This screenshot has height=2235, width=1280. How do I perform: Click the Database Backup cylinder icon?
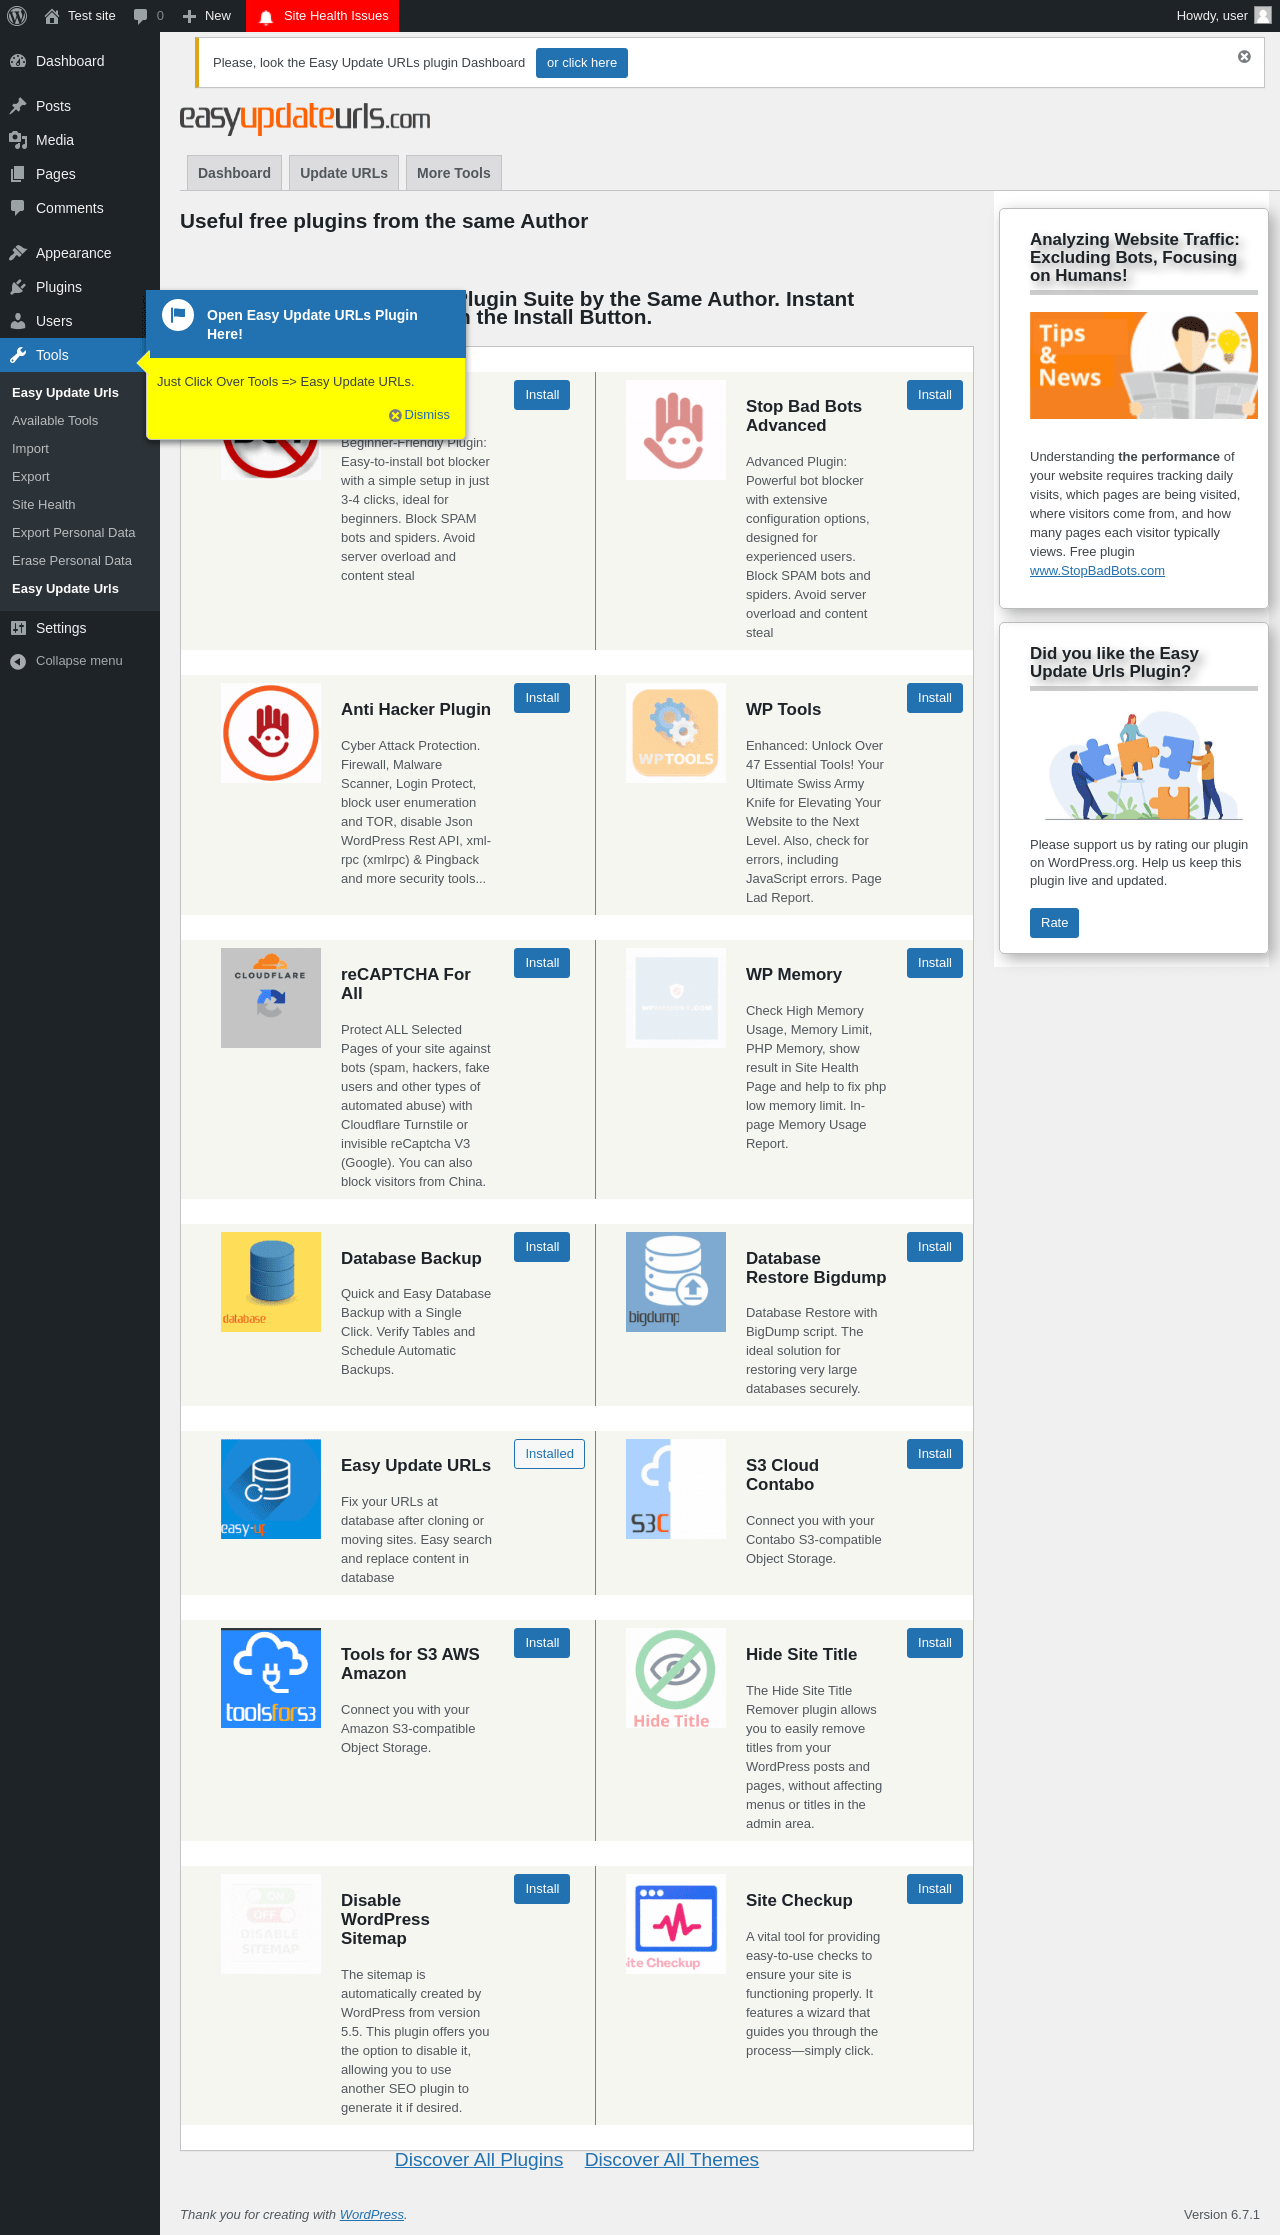click(x=271, y=1282)
